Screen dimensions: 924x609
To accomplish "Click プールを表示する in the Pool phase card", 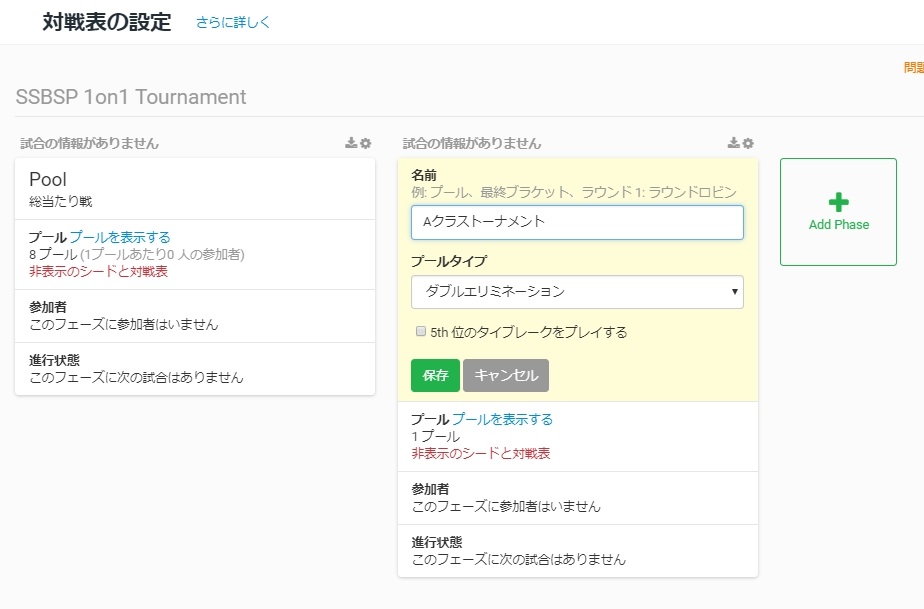I will point(120,237).
